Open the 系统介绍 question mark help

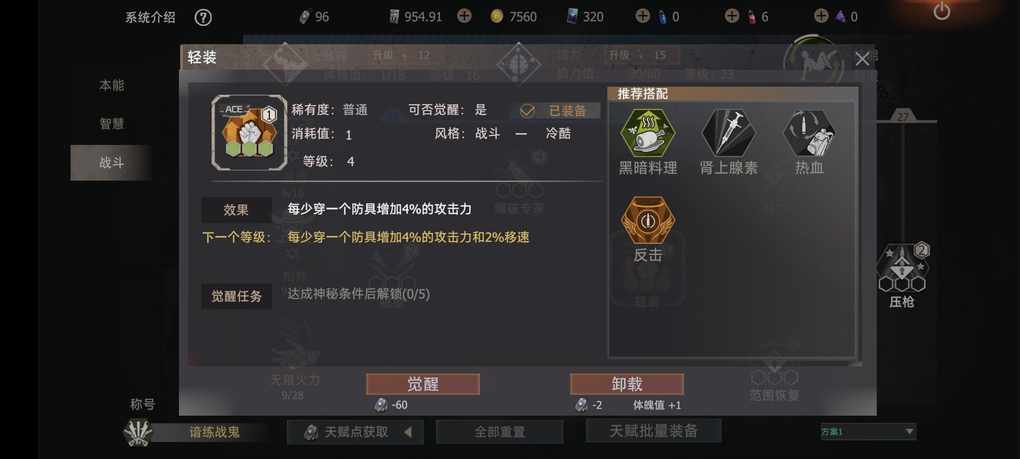[203, 17]
